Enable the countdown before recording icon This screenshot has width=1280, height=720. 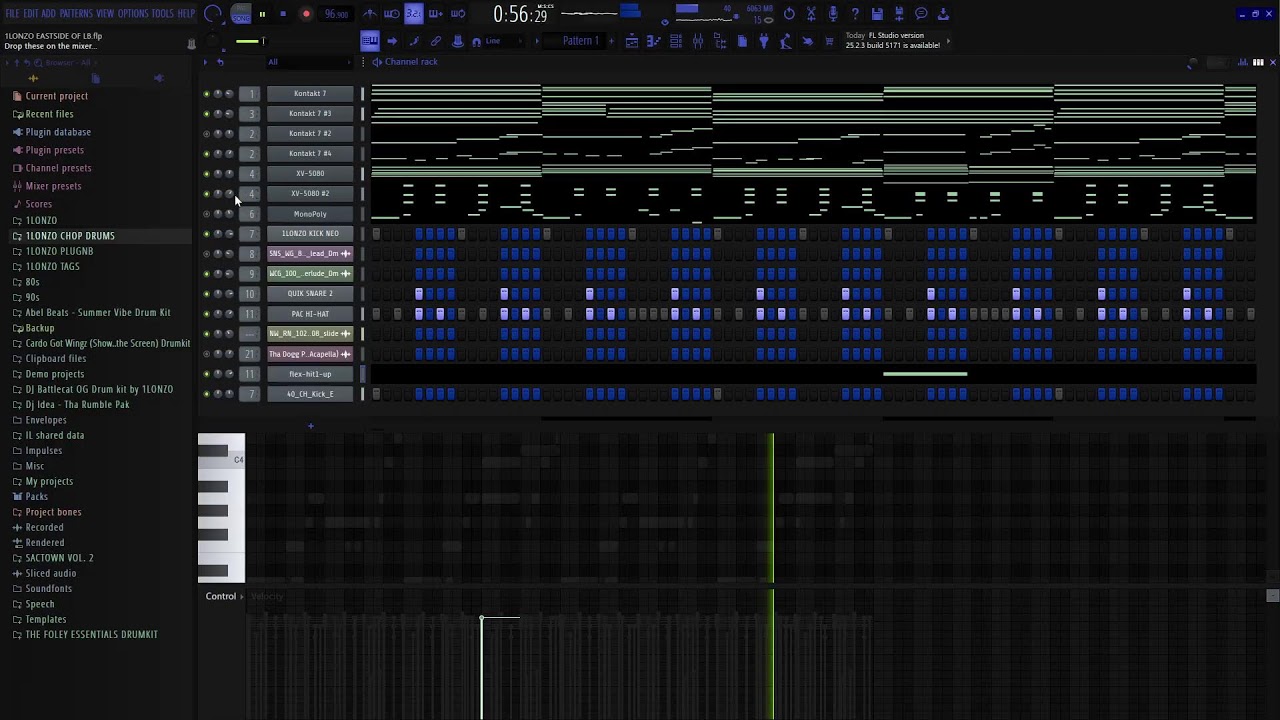point(414,14)
